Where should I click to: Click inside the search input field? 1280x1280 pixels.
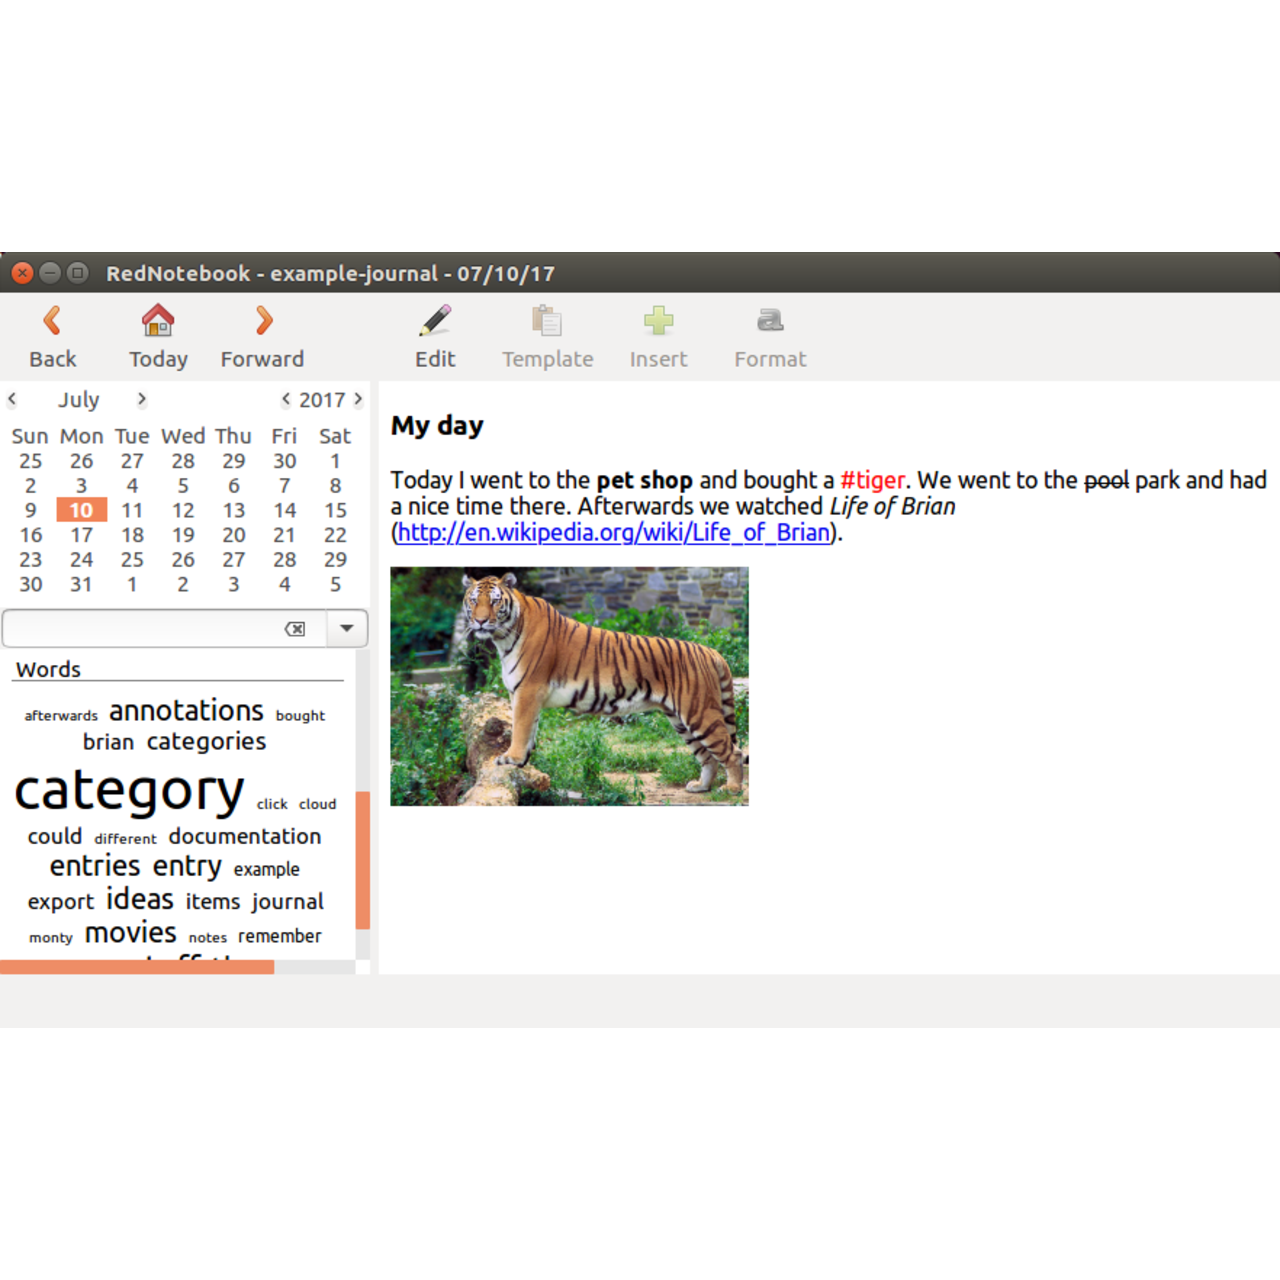[x=140, y=628]
